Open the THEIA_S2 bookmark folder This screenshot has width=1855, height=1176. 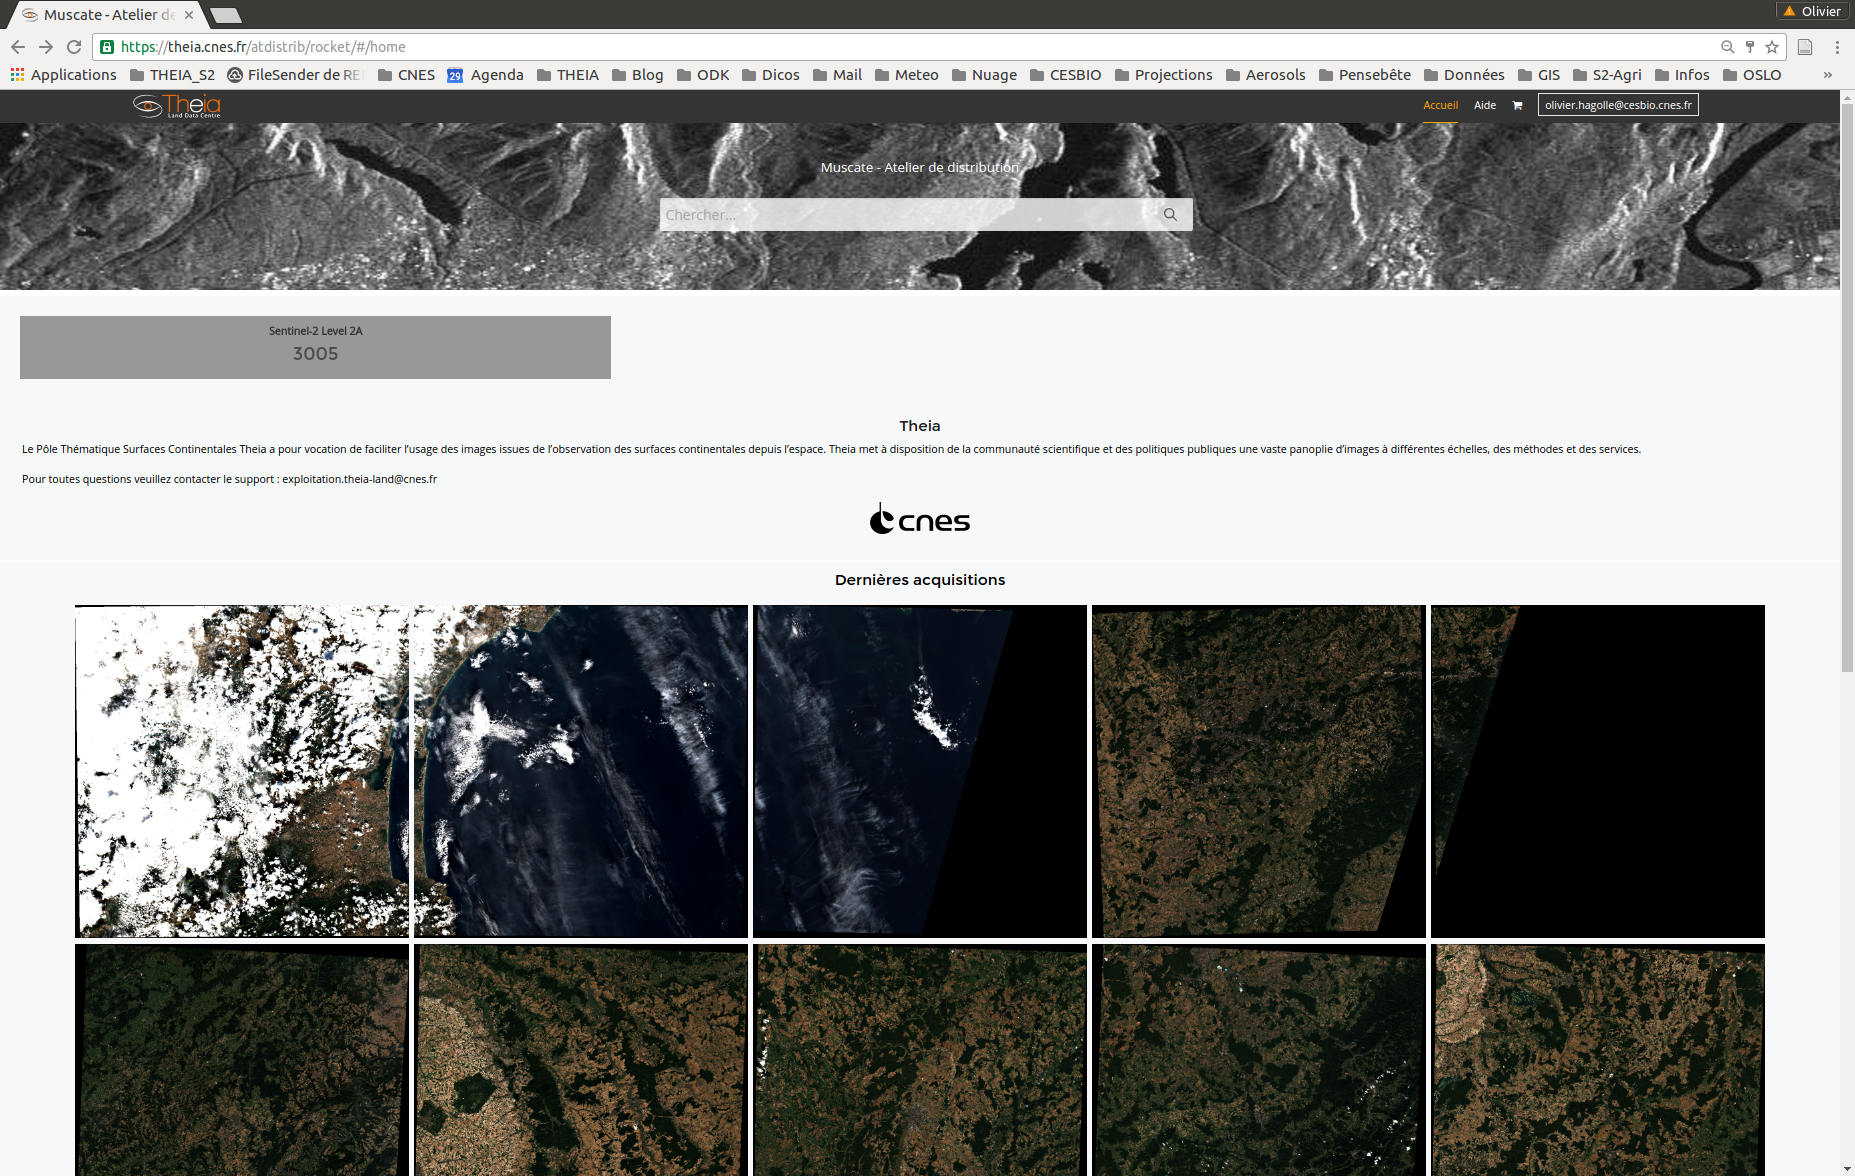point(172,75)
